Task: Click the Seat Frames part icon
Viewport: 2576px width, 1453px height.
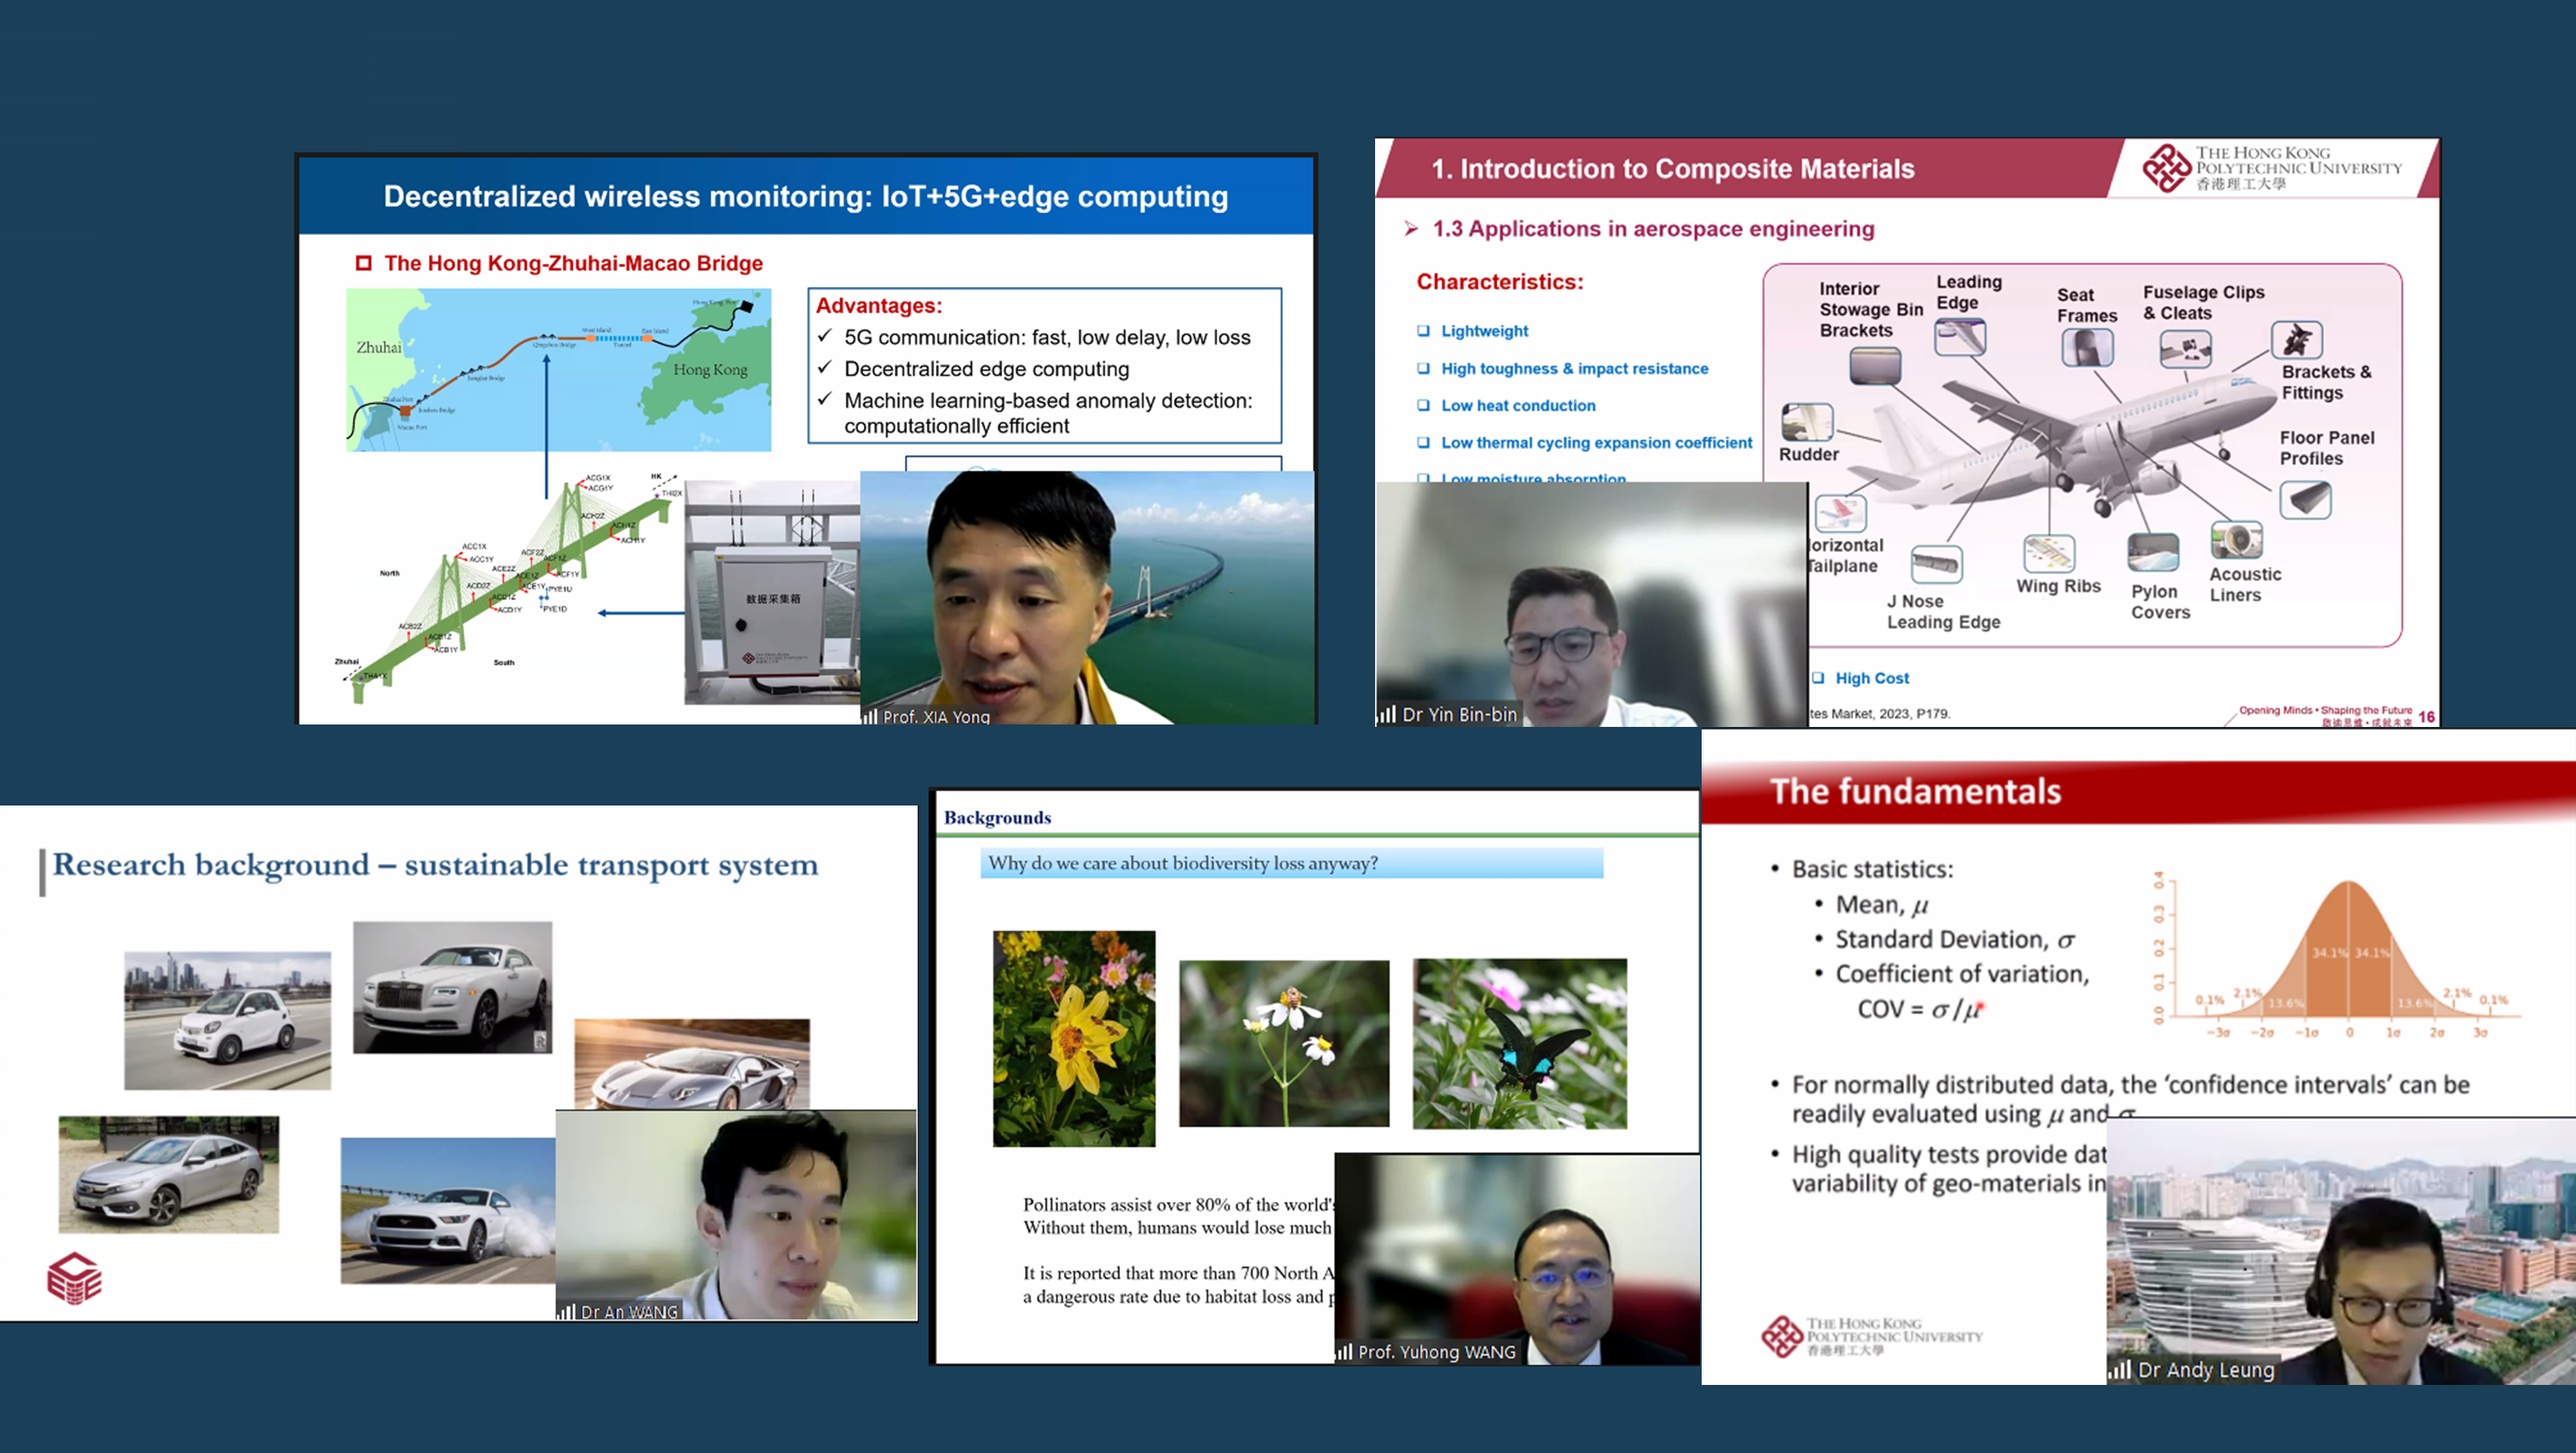Action: [2087, 348]
